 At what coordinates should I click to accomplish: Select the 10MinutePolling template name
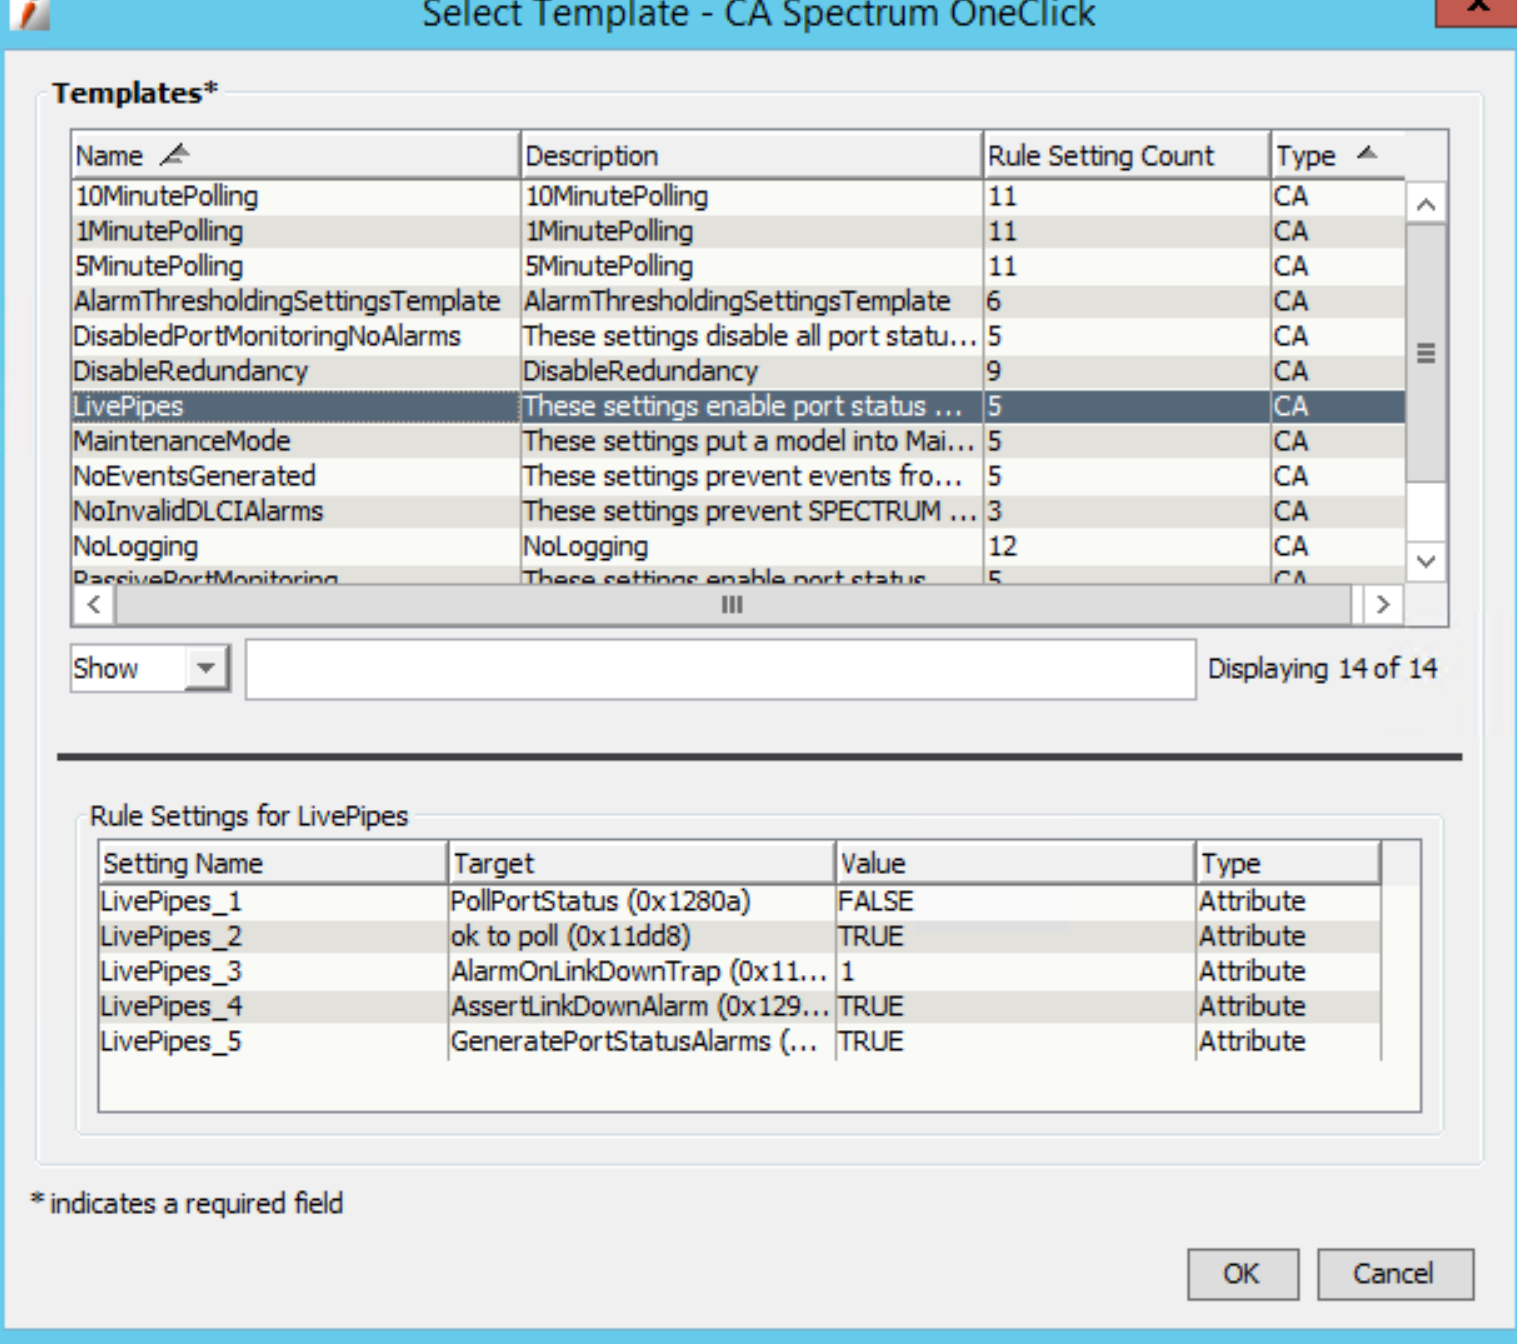[x=167, y=196]
